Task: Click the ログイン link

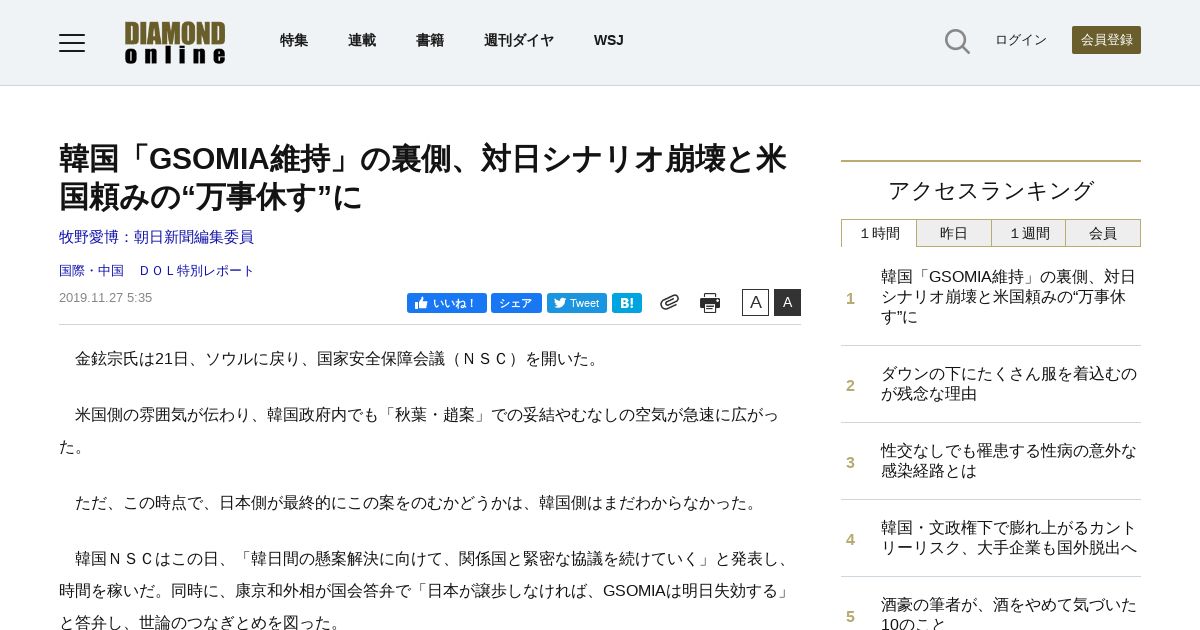Action: [1021, 40]
